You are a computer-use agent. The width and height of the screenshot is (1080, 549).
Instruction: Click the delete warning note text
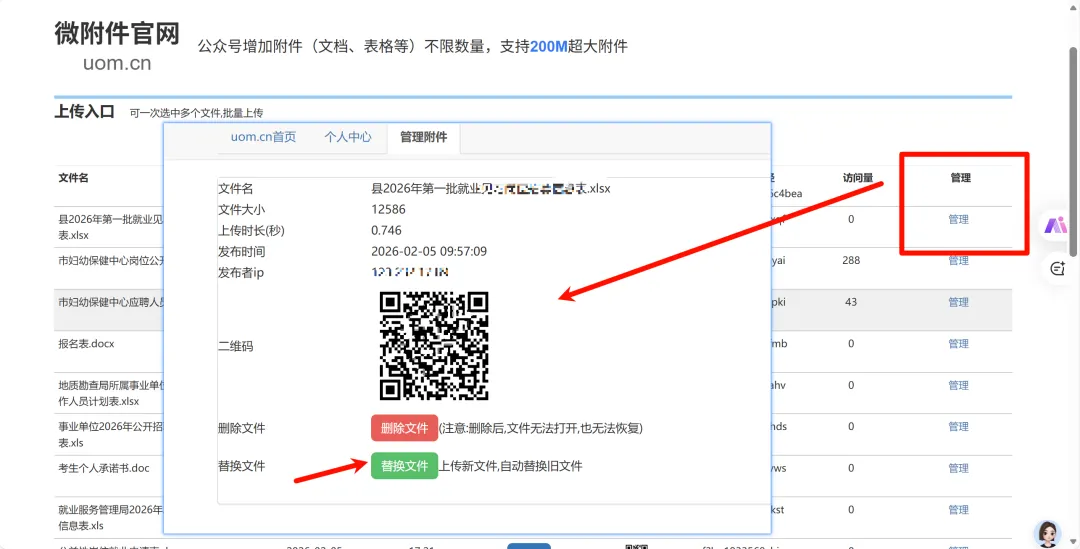click(541, 428)
